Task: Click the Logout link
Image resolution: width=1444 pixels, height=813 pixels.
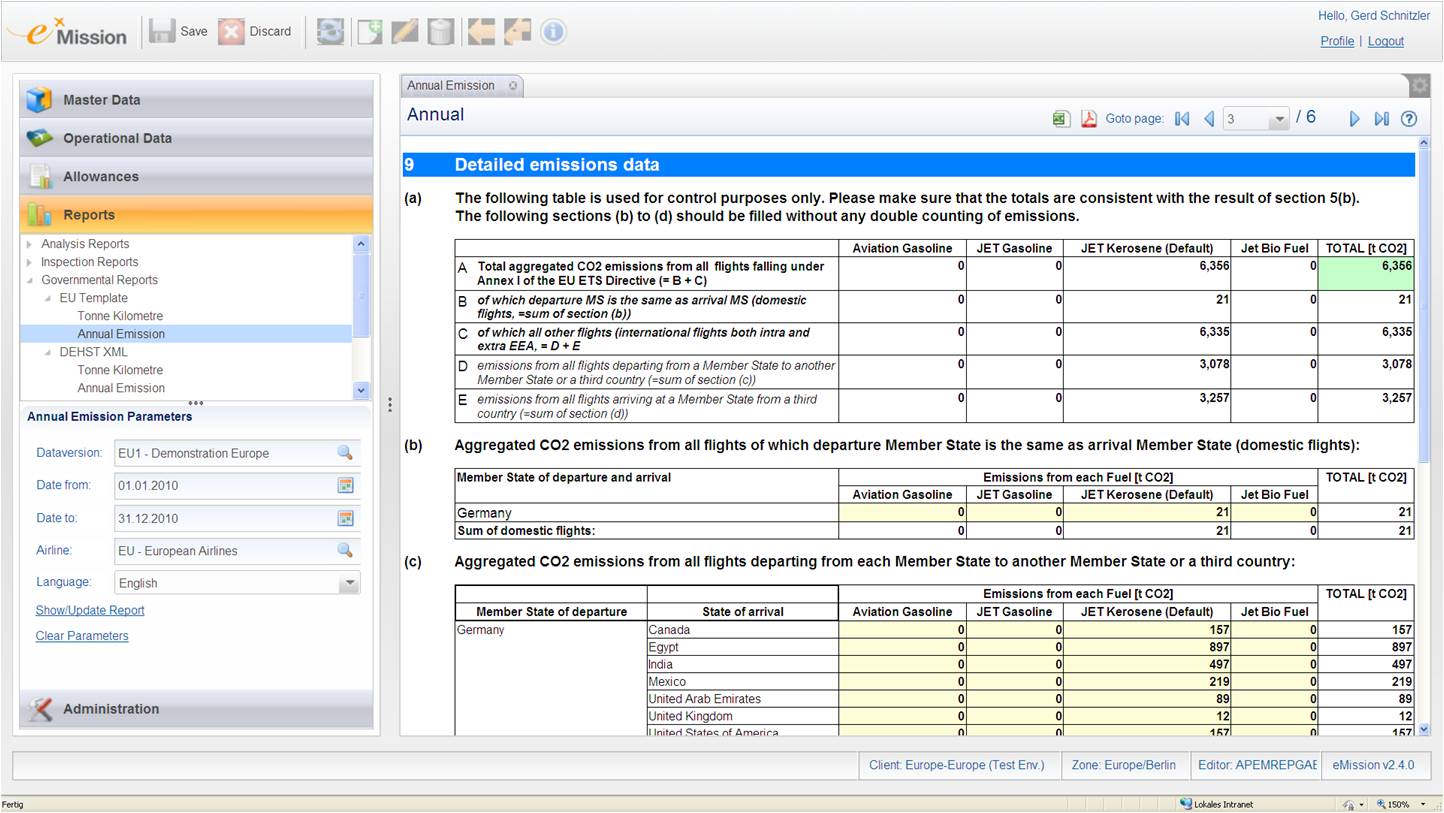Action: [x=1385, y=41]
